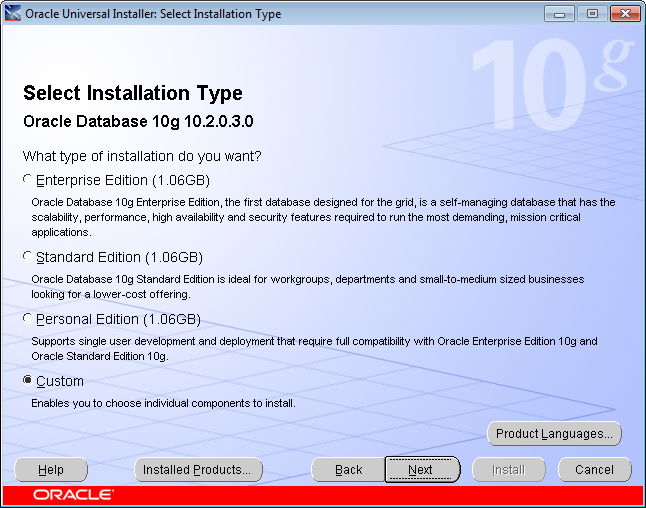Continue with the Next button
Viewport: 646px width, 508px height.
422,469
